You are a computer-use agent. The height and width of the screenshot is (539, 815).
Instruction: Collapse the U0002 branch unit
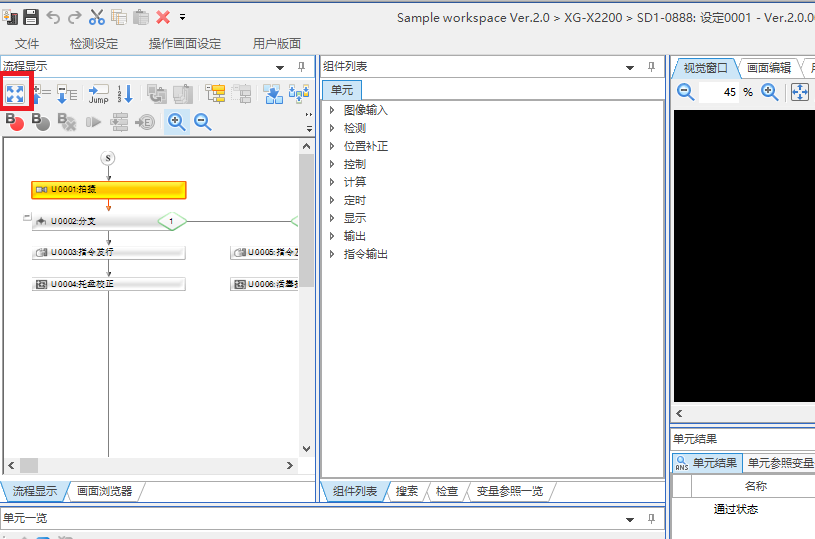[27, 217]
